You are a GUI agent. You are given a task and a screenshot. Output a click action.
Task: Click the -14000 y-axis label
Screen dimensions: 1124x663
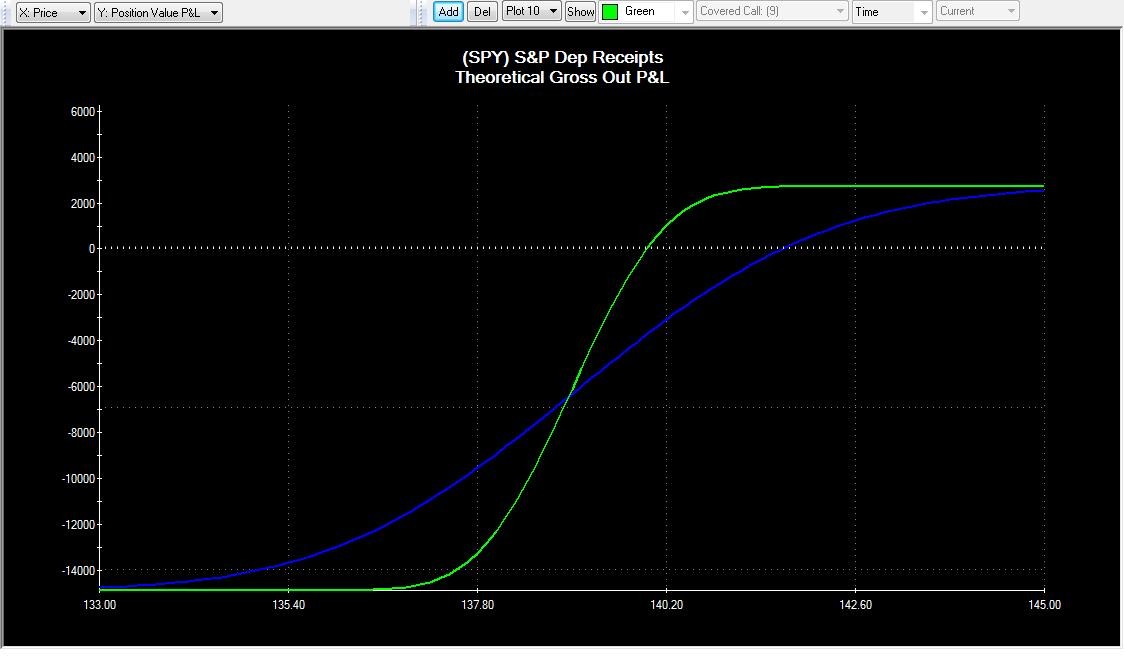click(78, 571)
